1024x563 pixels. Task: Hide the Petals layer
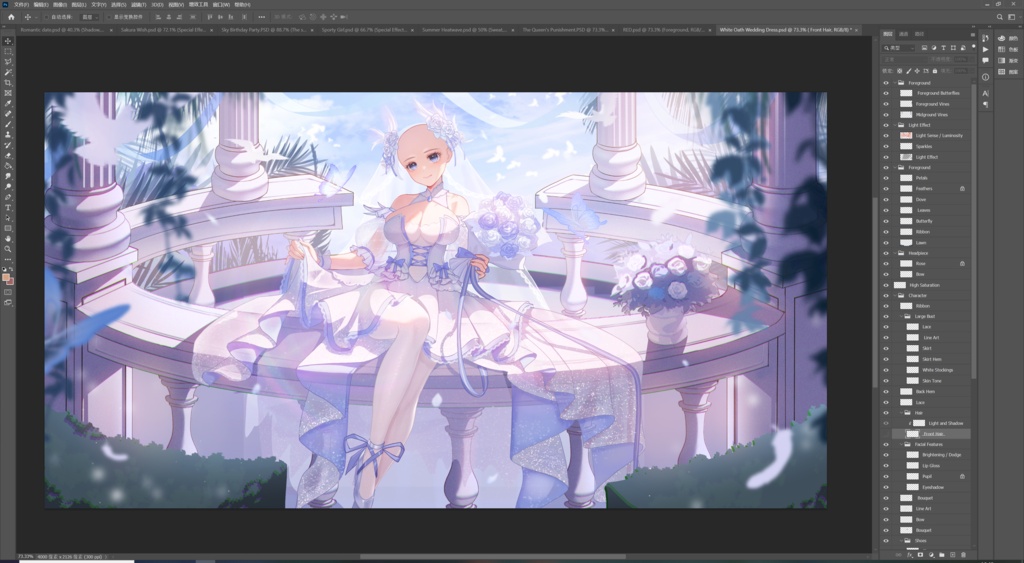pyautogui.click(x=886, y=178)
